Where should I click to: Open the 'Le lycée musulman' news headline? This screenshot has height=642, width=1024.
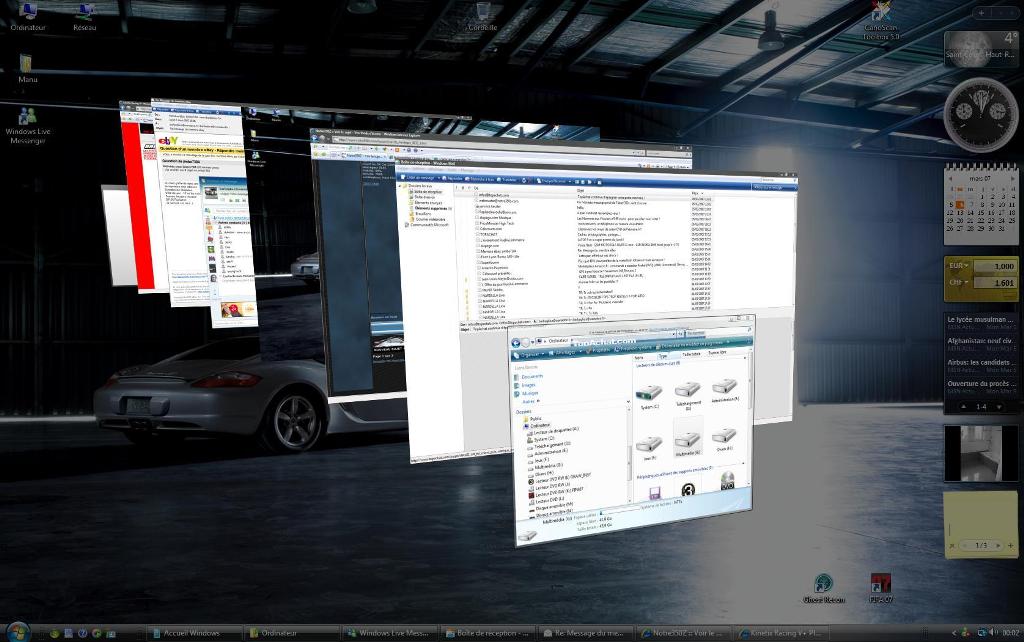pos(979,320)
